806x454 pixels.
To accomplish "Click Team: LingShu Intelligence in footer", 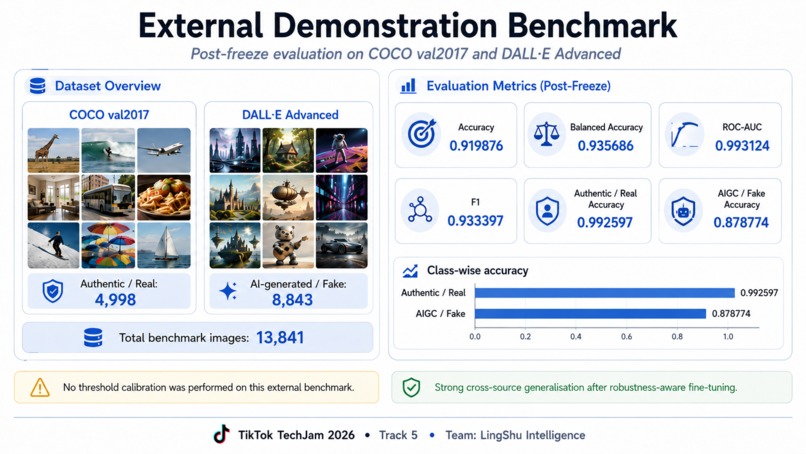I will (x=515, y=435).
